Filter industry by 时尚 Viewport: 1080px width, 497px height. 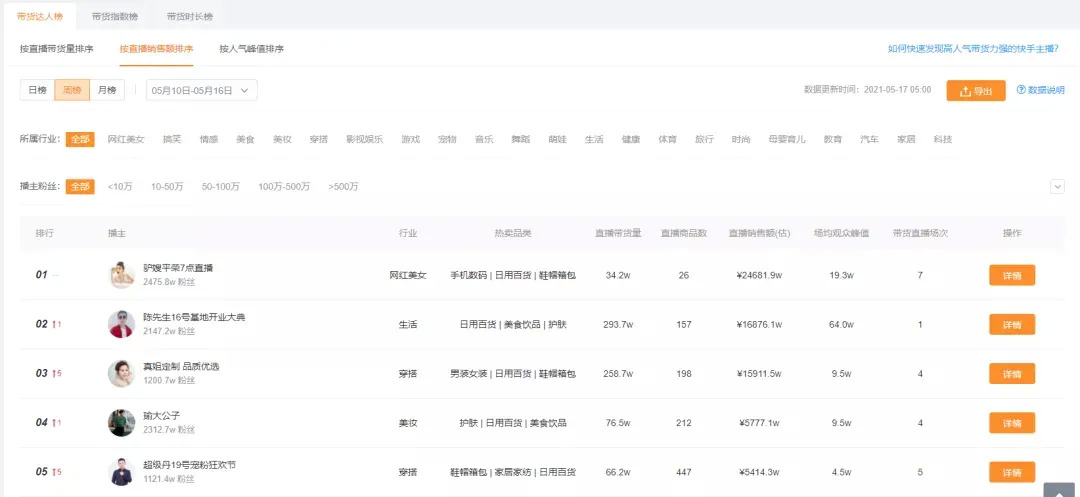point(741,139)
